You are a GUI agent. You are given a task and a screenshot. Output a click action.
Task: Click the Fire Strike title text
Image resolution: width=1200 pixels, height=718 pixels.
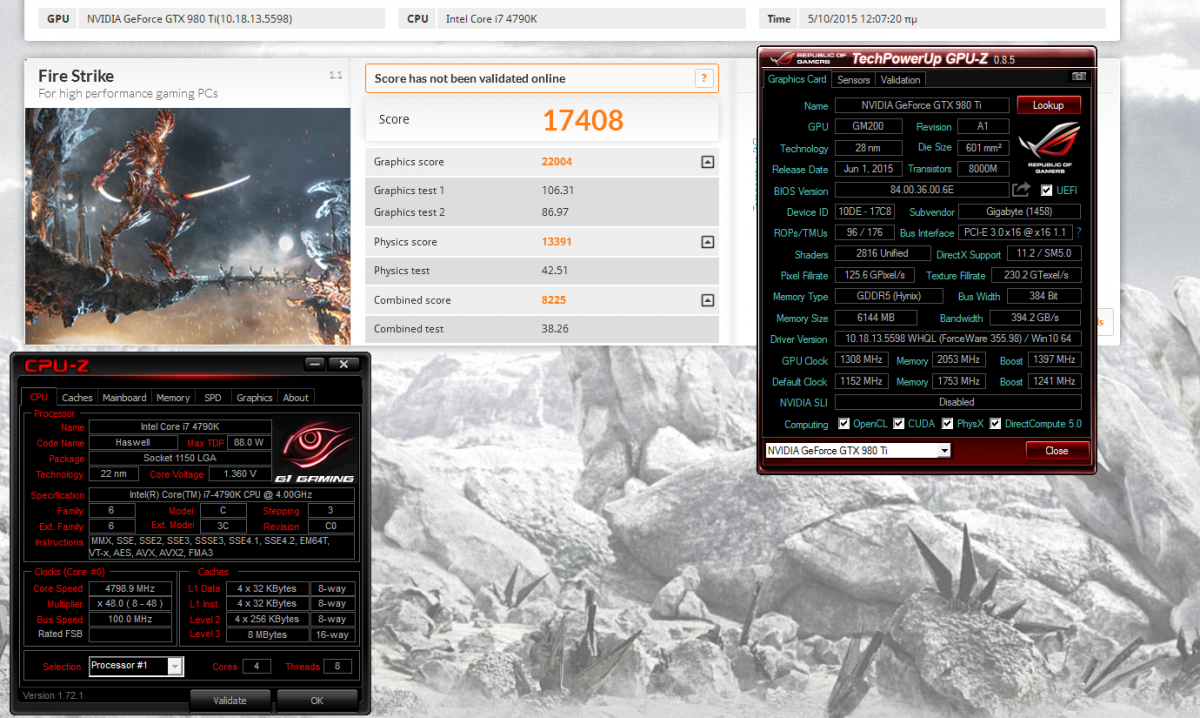point(76,76)
